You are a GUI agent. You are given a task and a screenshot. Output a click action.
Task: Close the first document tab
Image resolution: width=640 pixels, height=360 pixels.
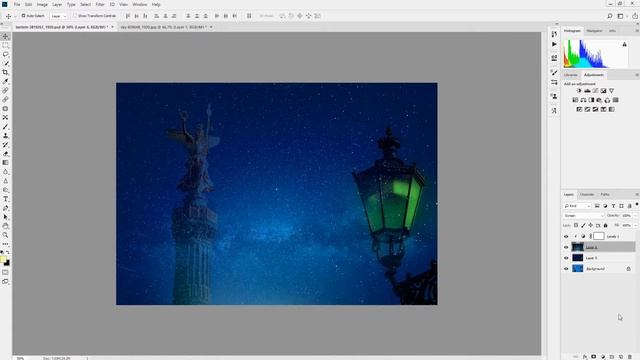point(113,27)
